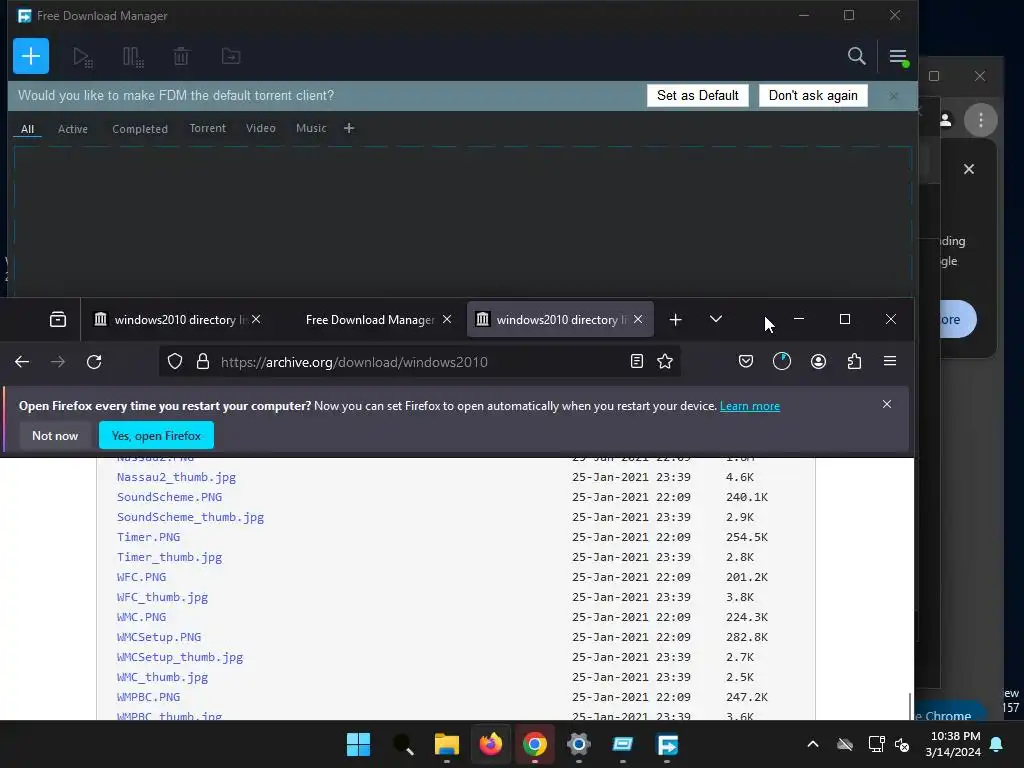
Task: Move download to folder icon
Action: (231, 57)
